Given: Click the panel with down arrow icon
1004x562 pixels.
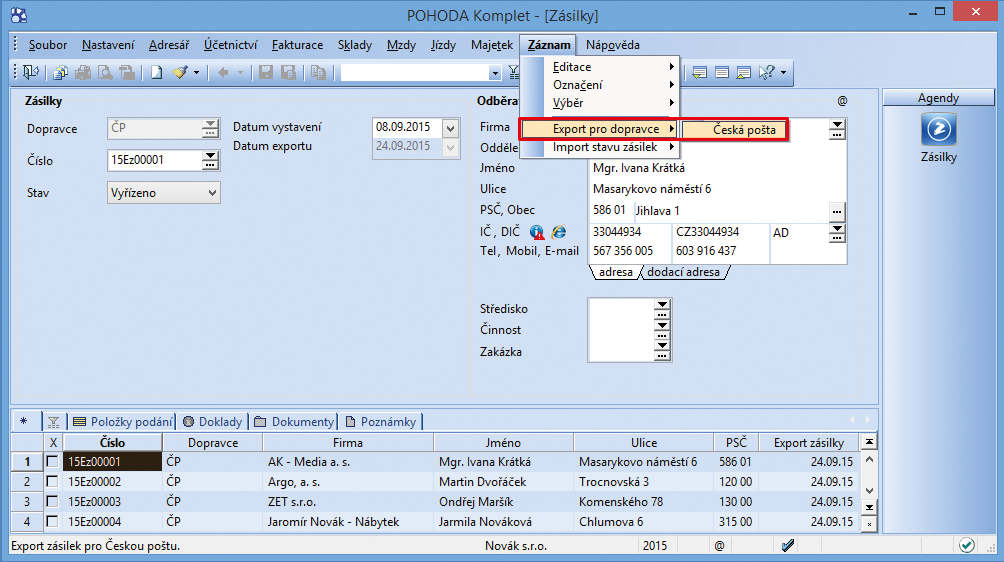Looking at the screenshot, I should click(699, 72).
